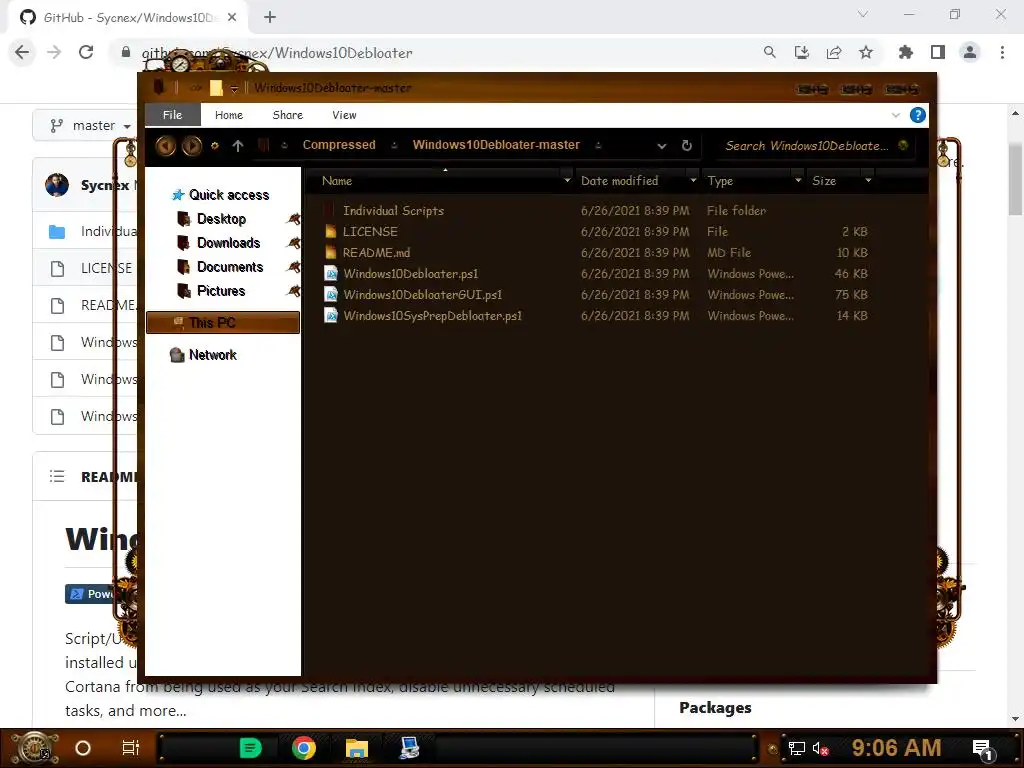
Task: Go back in Chrome browser
Action: click(22, 52)
